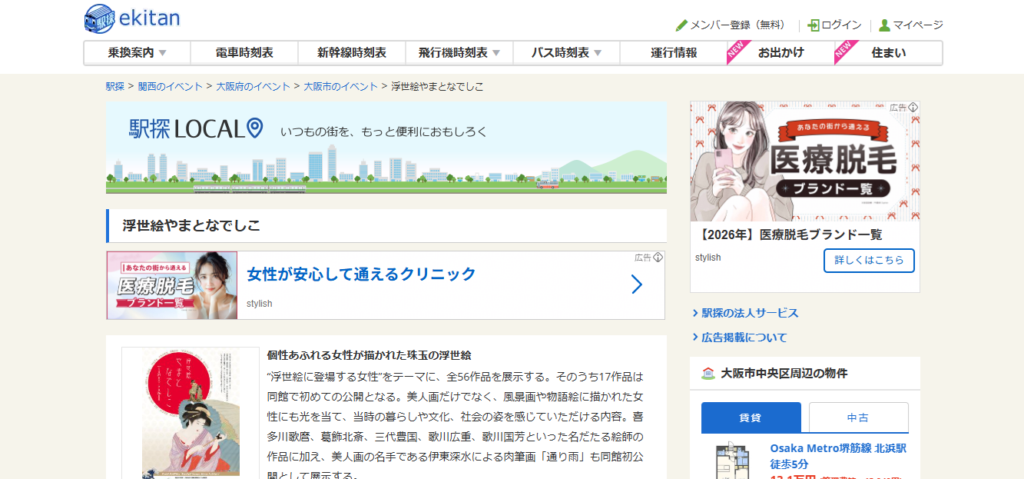This screenshot has height=479, width=1024.
Task: Click the 詳しくはこちら button
Action: pos(868,260)
